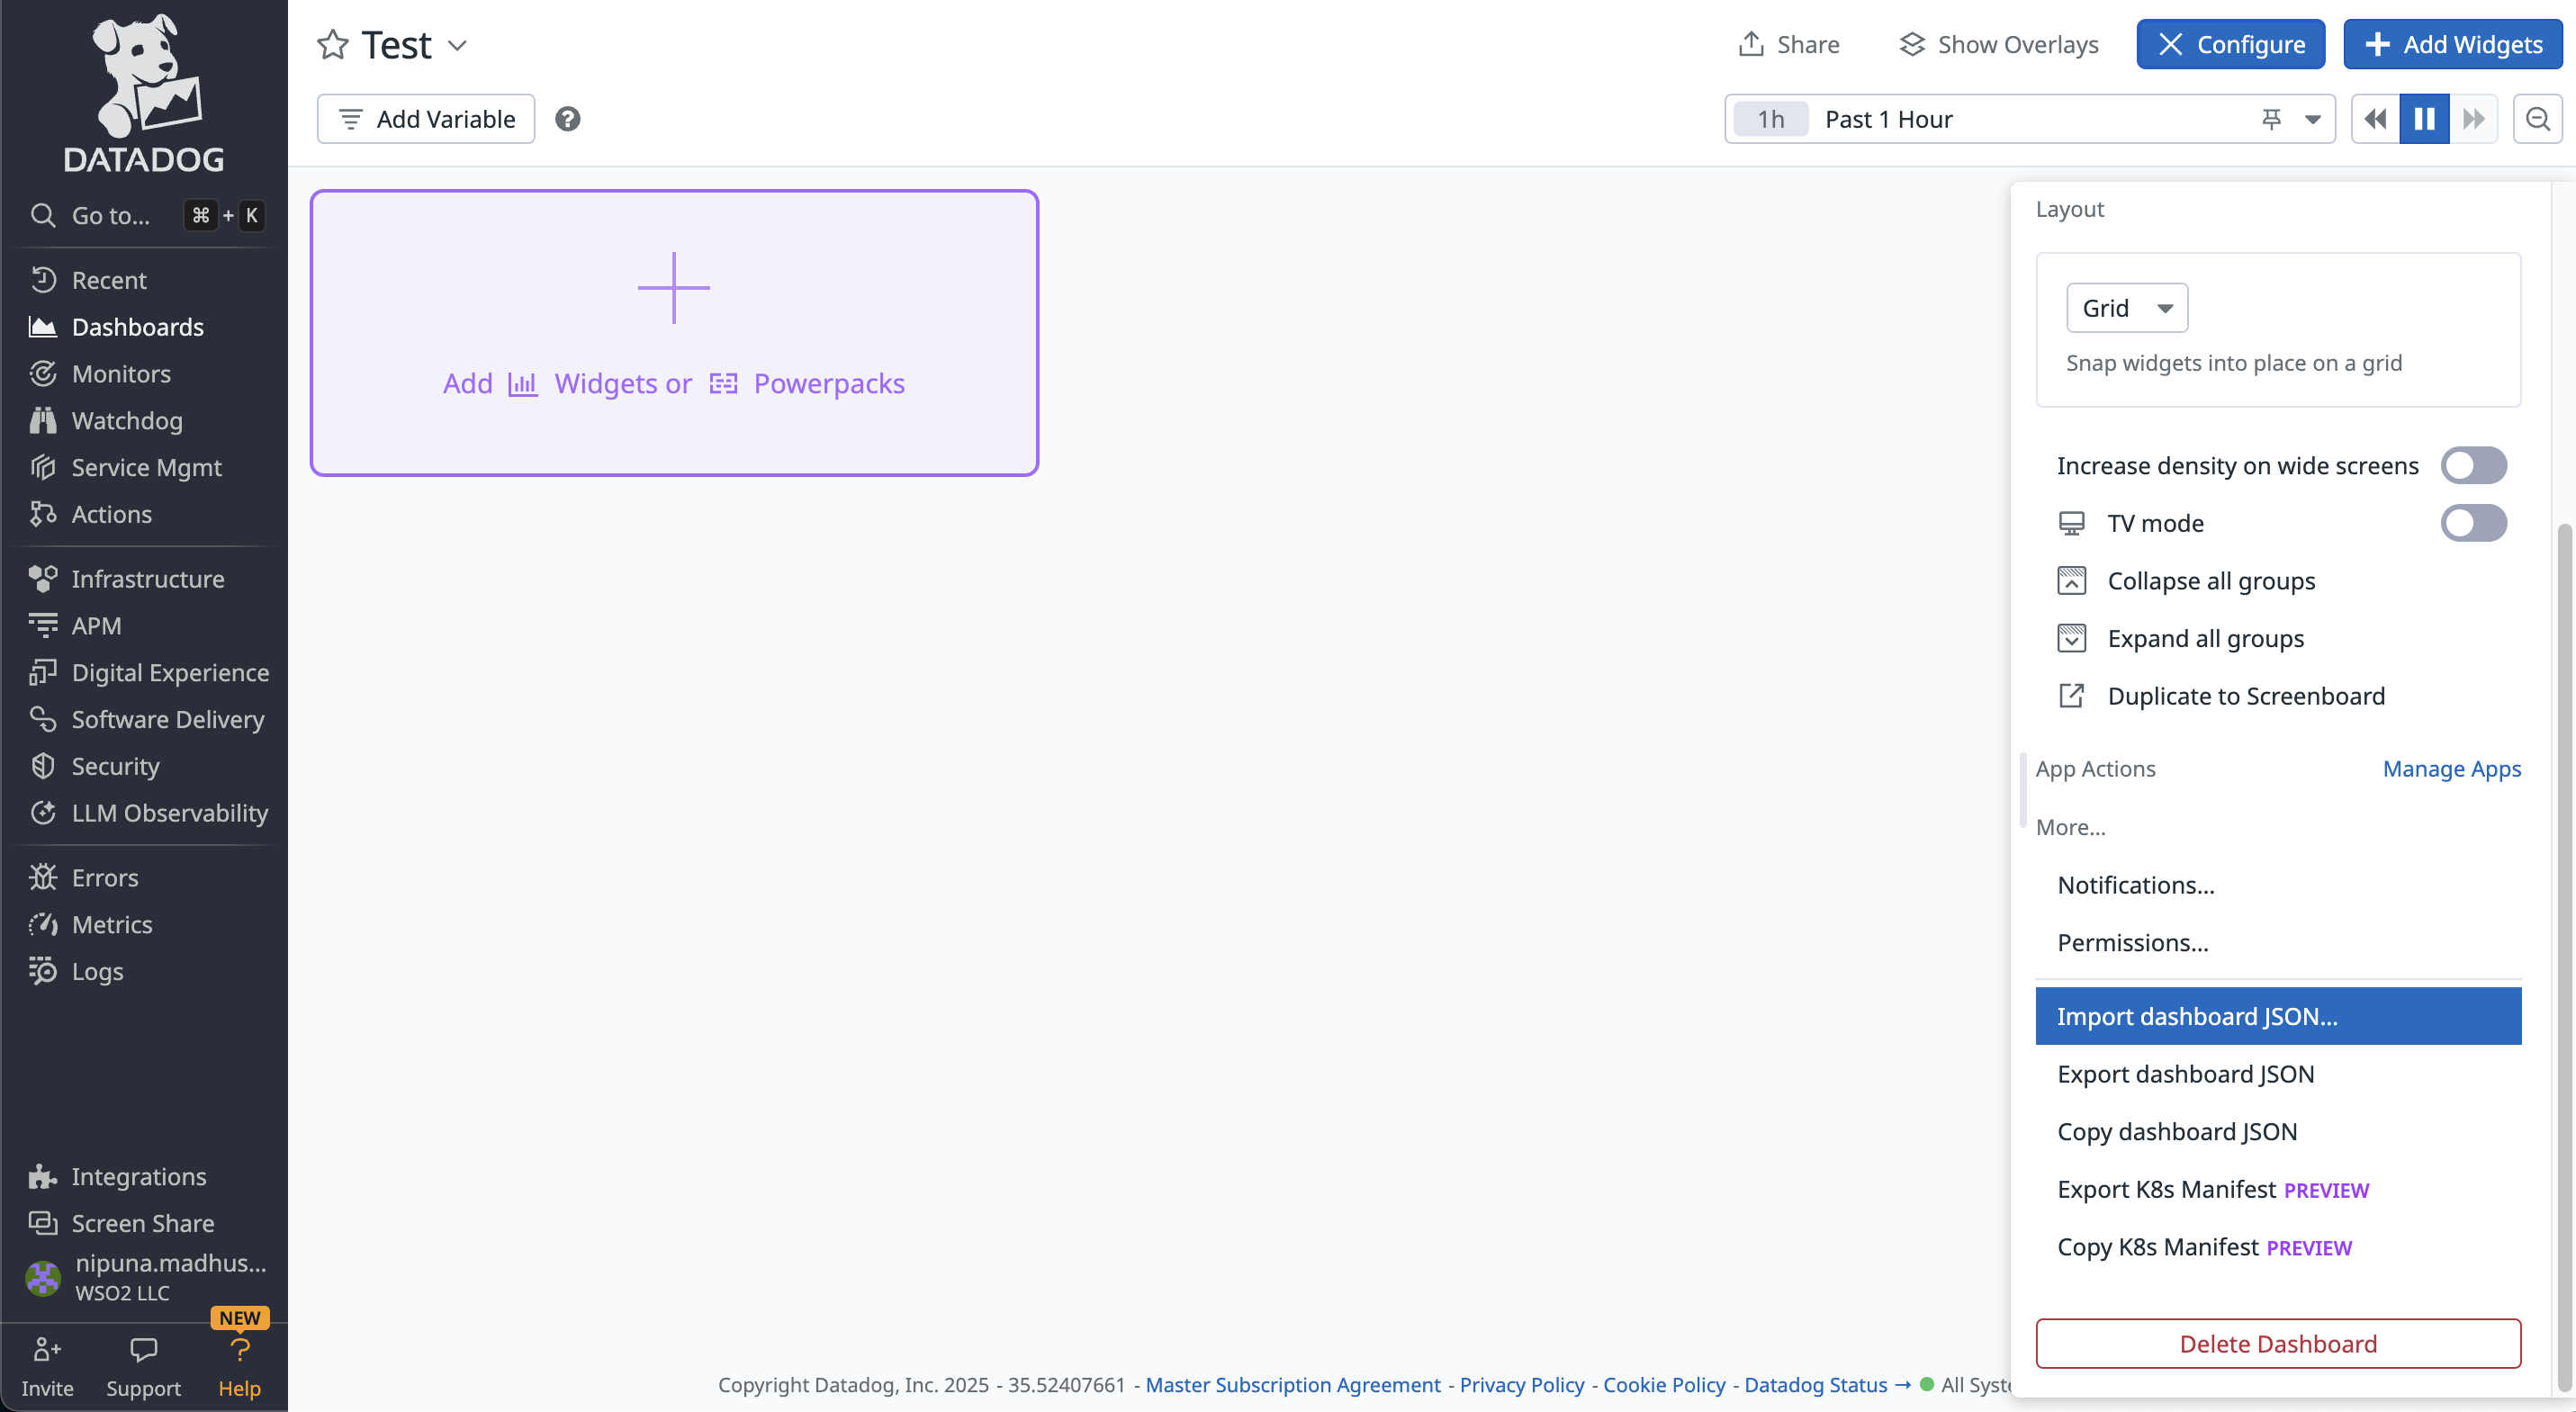
Task: Click the Delete Dashboard button
Action: pyautogui.click(x=2278, y=1344)
